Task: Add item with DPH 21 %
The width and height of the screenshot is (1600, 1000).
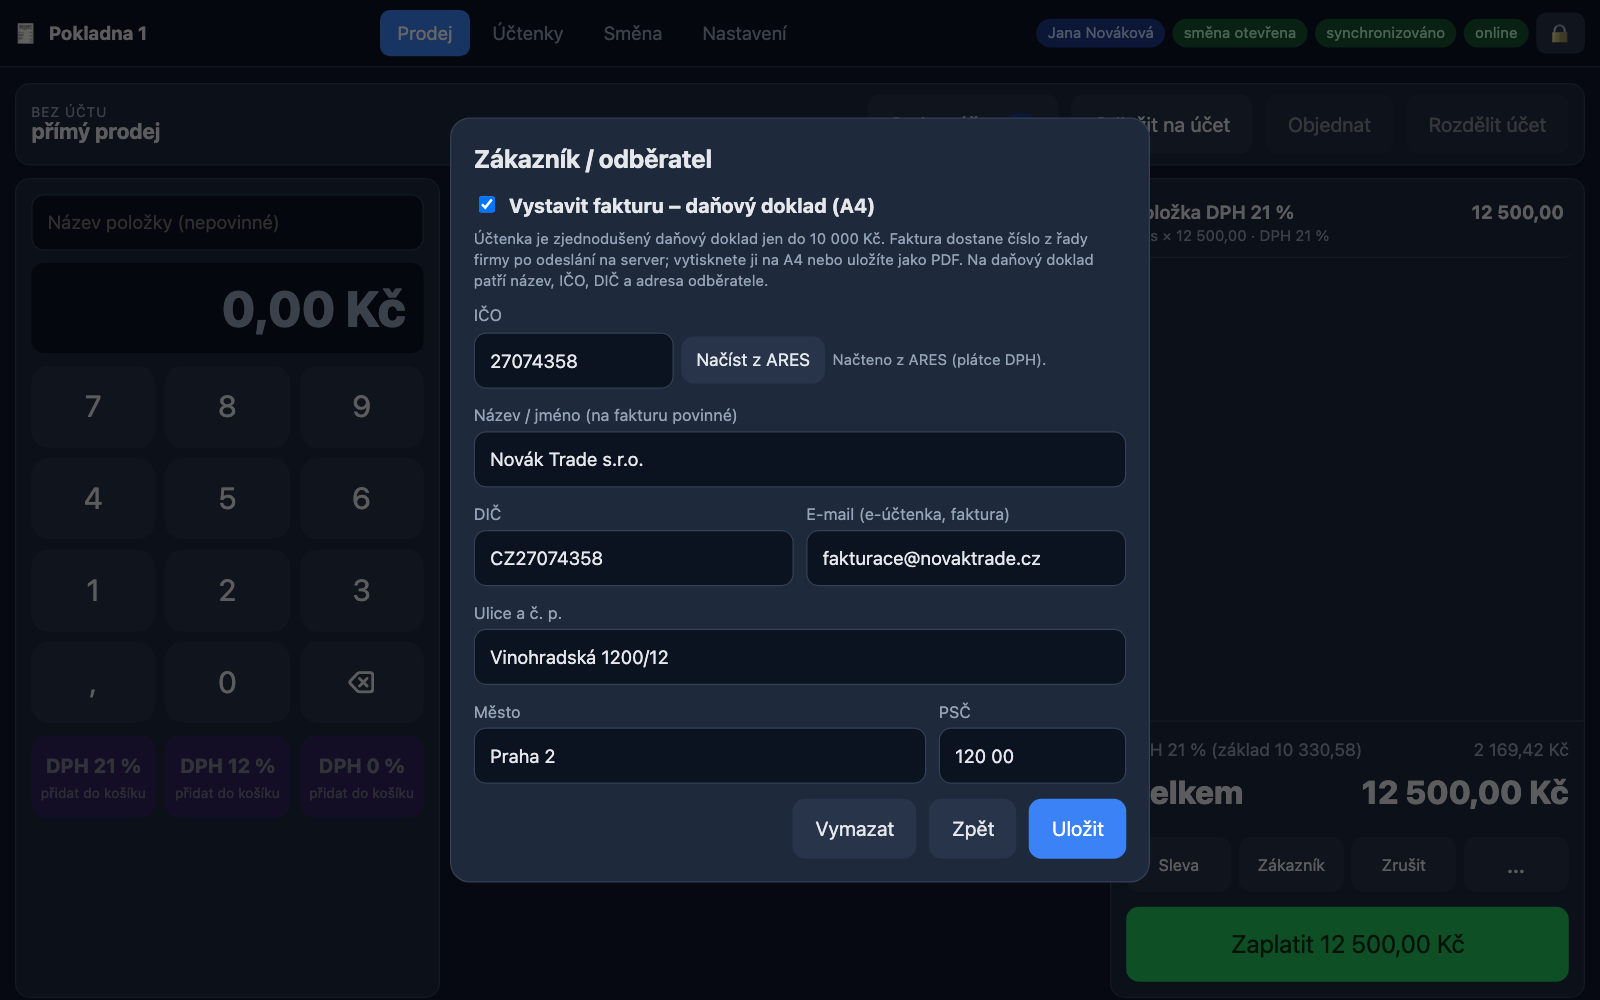Action: click(x=93, y=777)
